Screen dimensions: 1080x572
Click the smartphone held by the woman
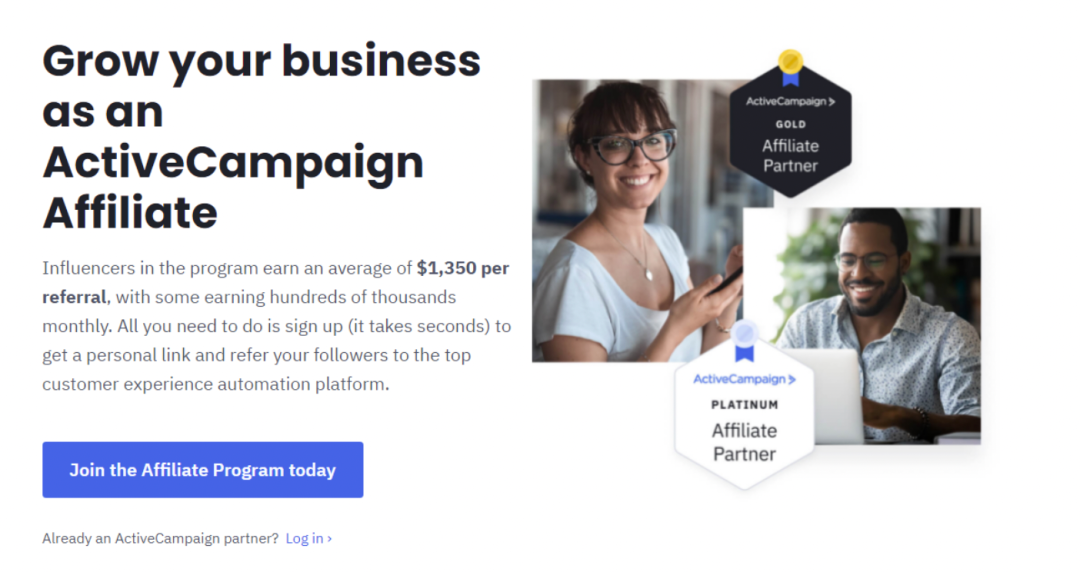(x=729, y=278)
